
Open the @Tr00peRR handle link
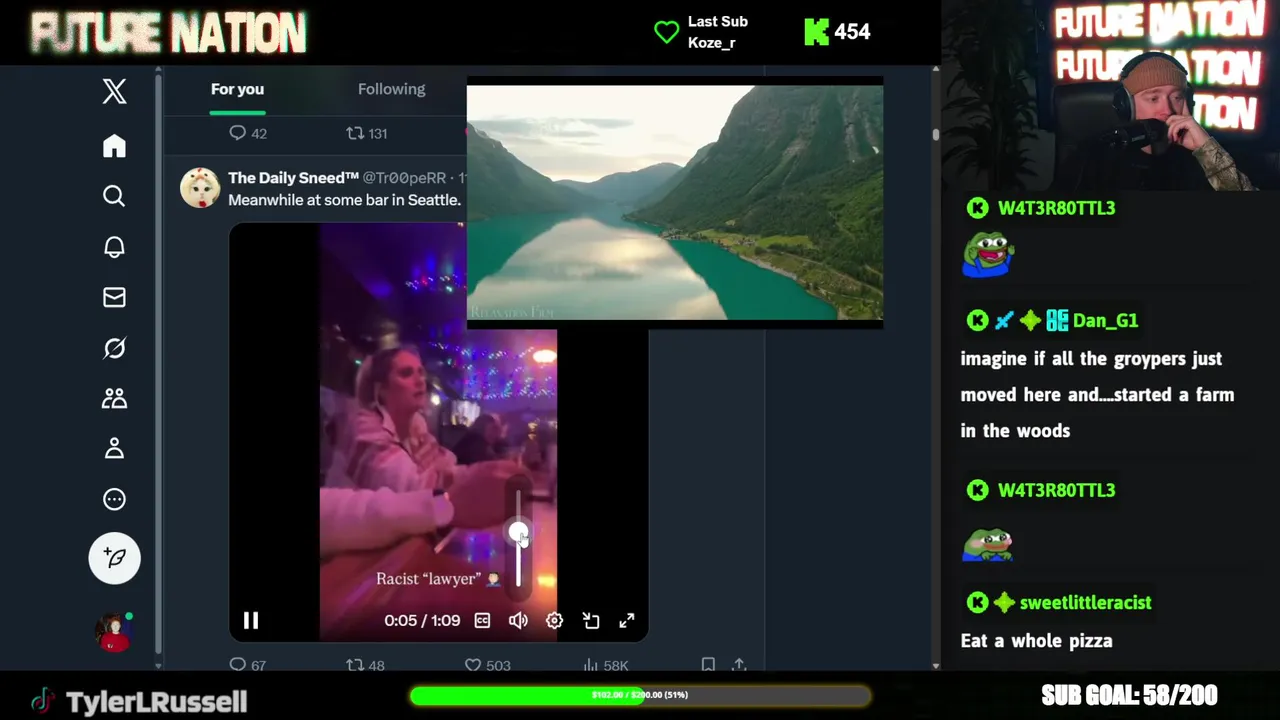(404, 177)
